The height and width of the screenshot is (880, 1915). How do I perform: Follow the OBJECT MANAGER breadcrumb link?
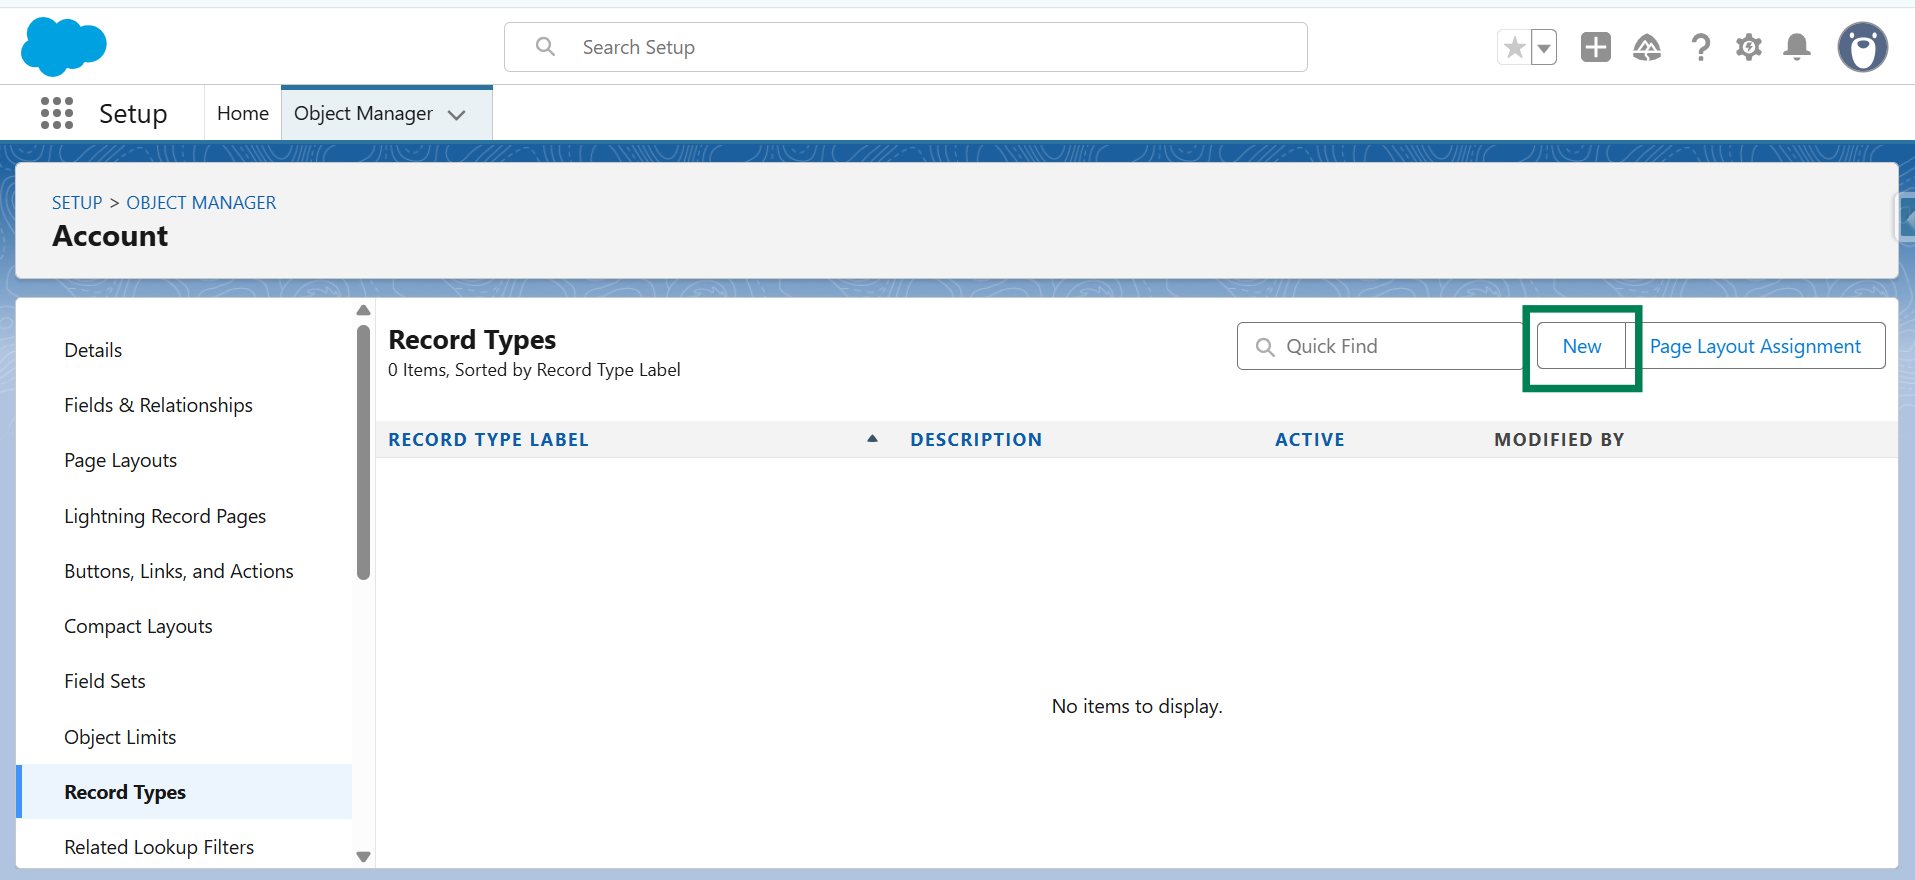[201, 202]
